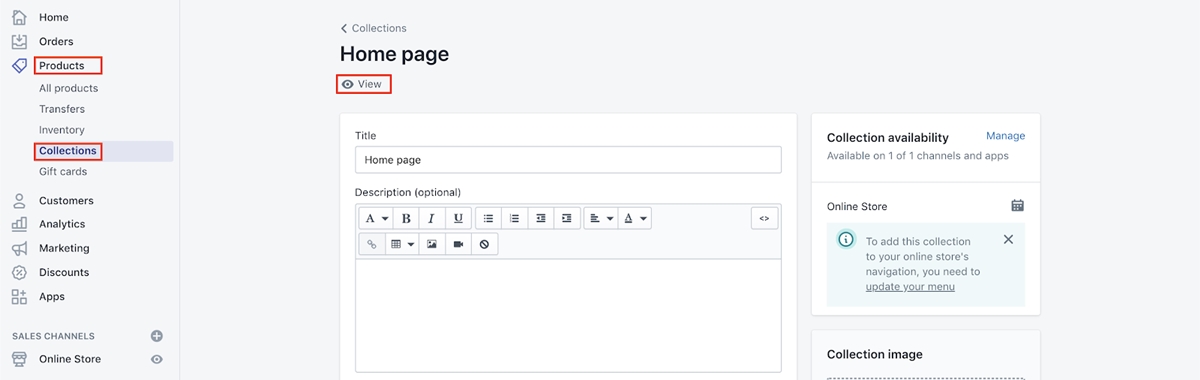1200x380 pixels.
Task: Preview Online Store via sidebar eye icon
Action: click(156, 359)
